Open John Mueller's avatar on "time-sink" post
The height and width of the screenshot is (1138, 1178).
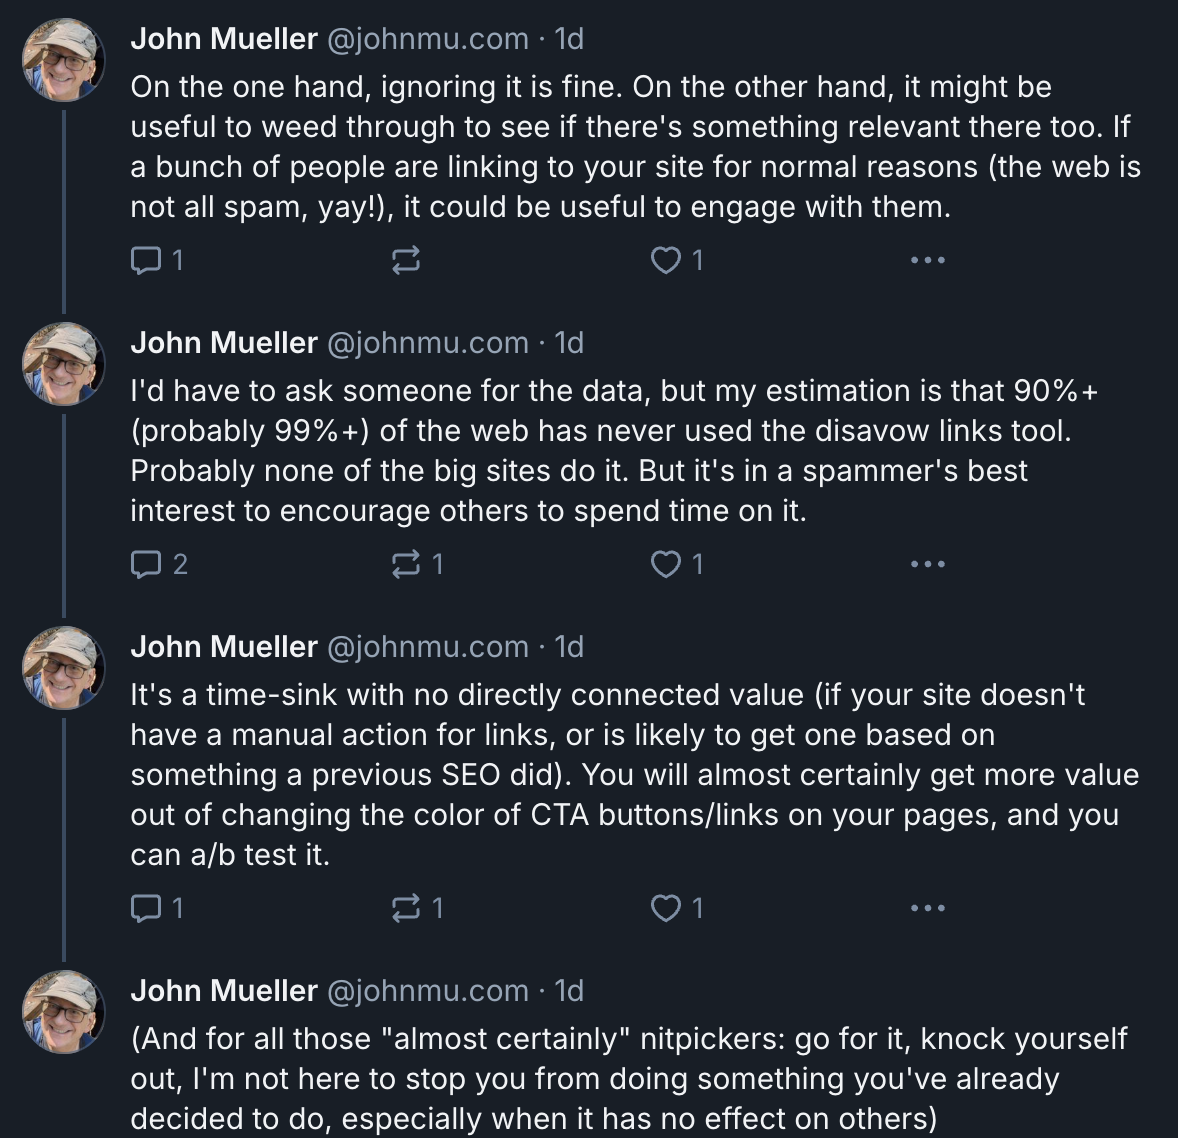pos(64,668)
